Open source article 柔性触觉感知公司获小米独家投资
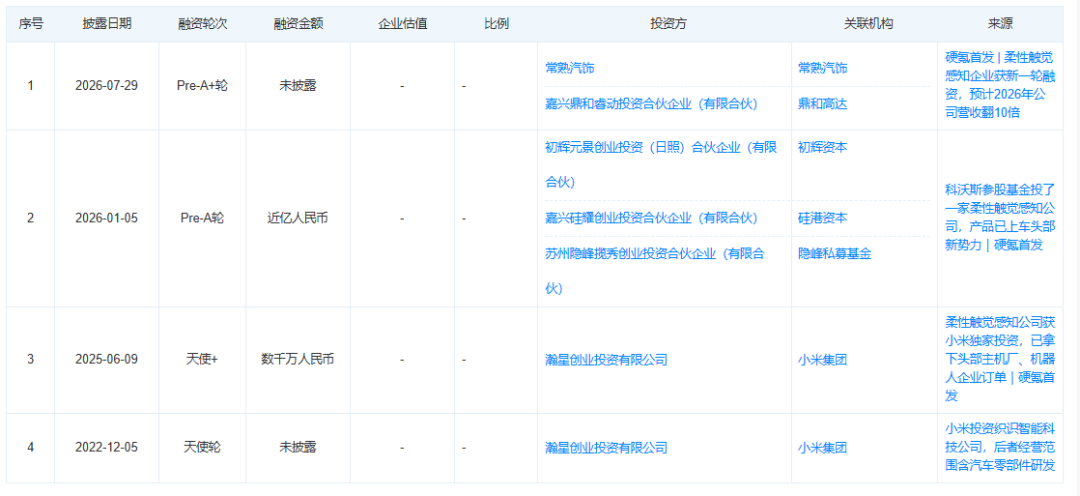The width and height of the screenshot is (1080, 496). (1000, 360)
